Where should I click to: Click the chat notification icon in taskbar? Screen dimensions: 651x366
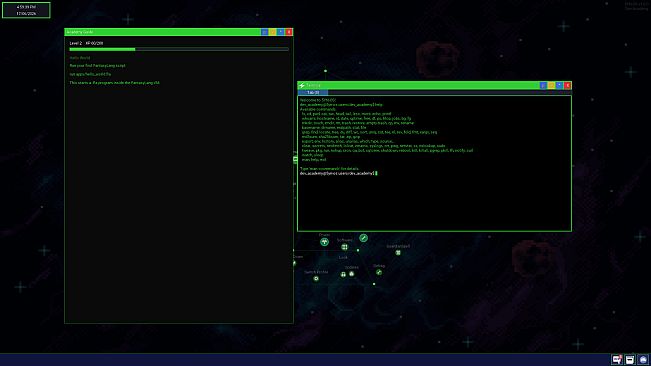[x=617, y=359]
